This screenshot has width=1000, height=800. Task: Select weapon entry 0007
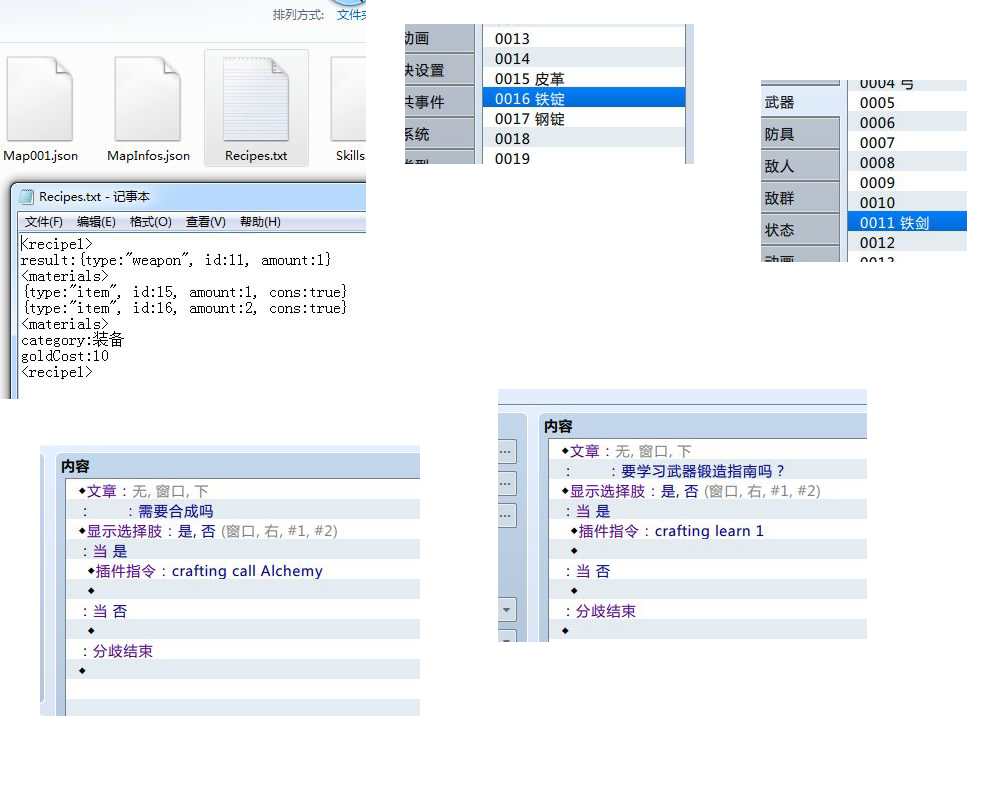[907, 143]
